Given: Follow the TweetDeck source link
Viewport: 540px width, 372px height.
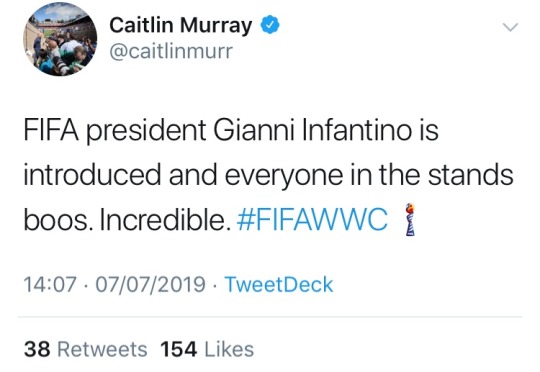Looking at the screenshot, I should tap(279, 285).
